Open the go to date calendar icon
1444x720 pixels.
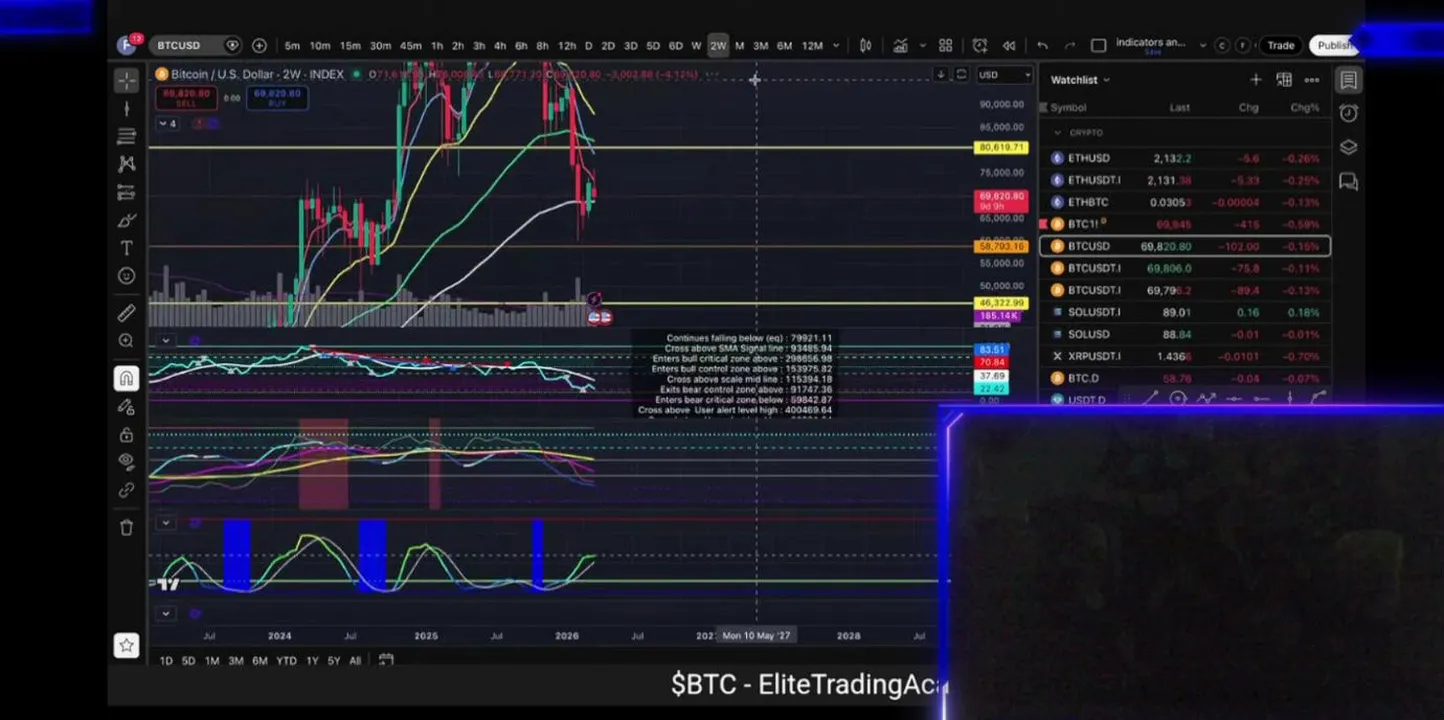[x=386, y=660]
